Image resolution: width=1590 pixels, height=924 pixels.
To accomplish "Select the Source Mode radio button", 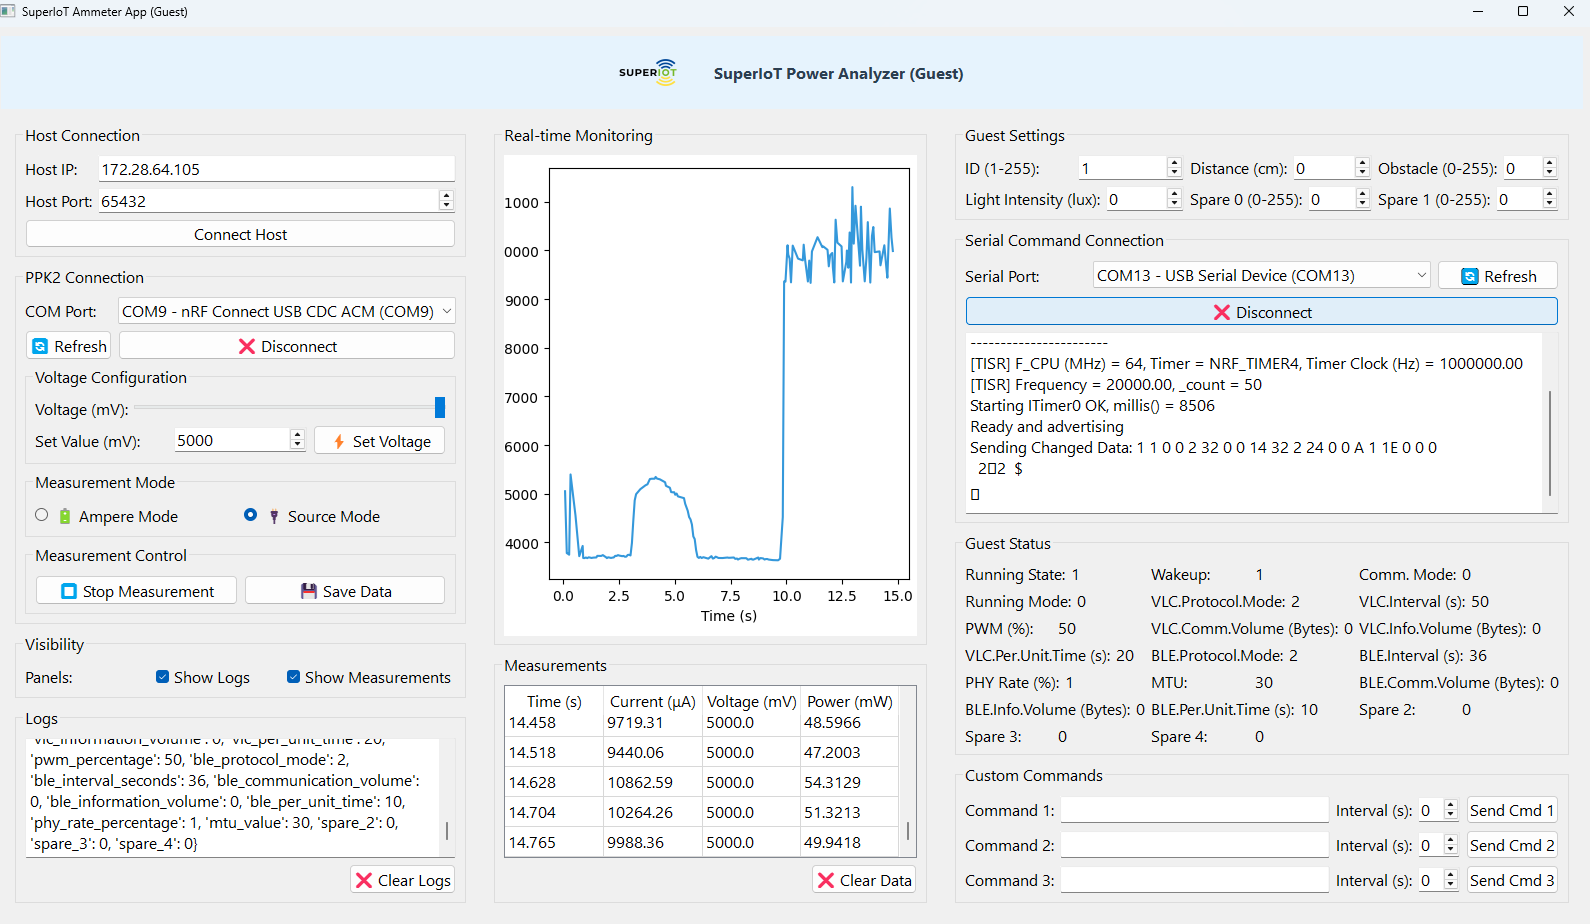I will 250,515.
